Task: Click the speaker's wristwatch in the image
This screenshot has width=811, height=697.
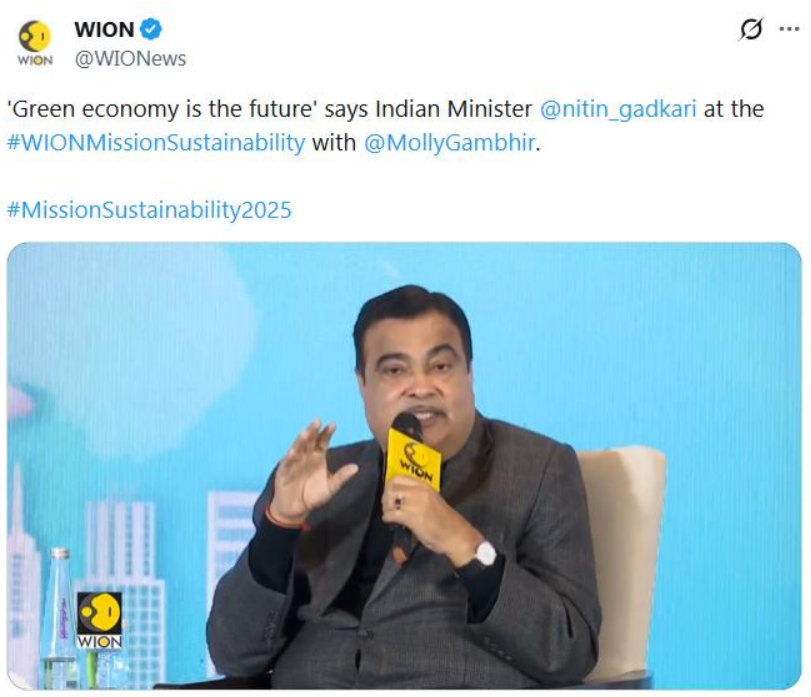Action: pyautogui.click(x=485, y=554)
